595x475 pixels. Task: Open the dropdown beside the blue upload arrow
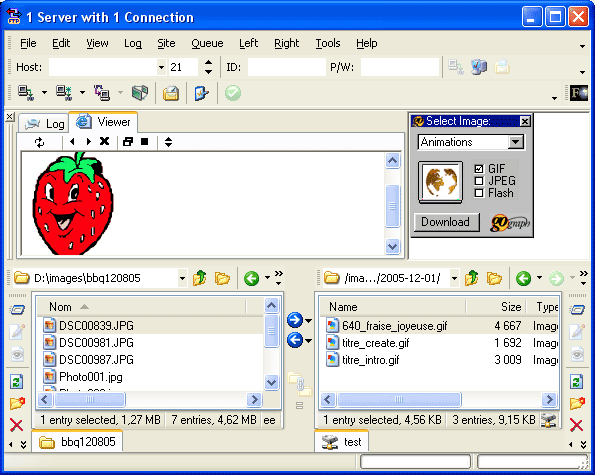tap(309, 321)
